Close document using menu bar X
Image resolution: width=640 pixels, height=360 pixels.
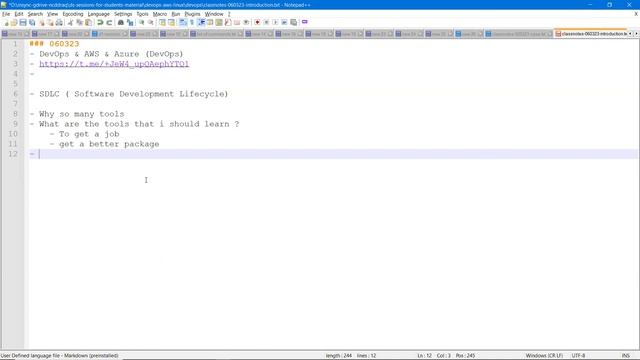pos(636,14)
